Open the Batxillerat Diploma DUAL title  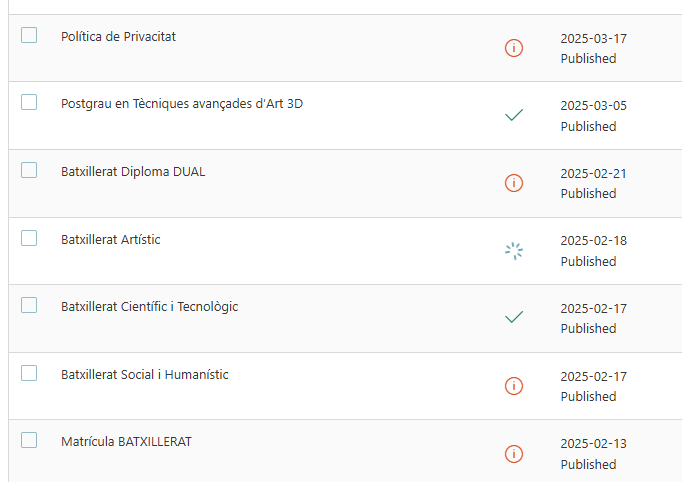(133, 172)
